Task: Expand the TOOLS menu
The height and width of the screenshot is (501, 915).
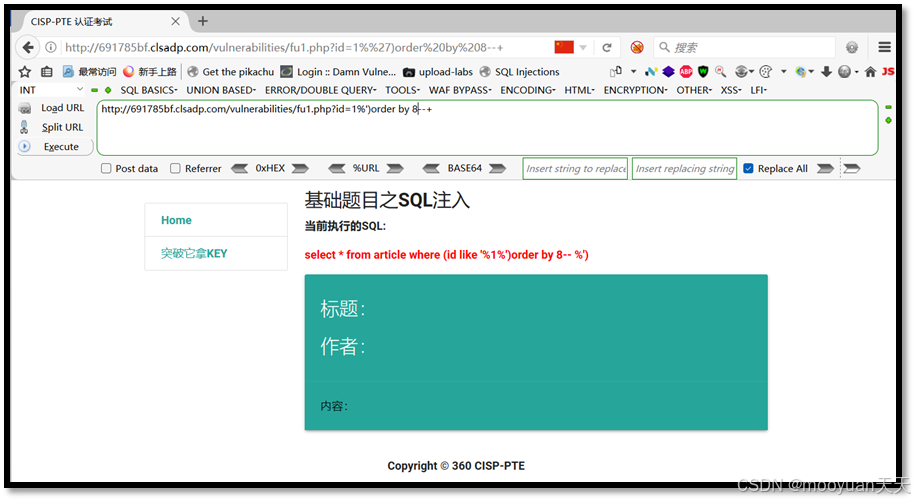Action: click(x=403, y=90)
